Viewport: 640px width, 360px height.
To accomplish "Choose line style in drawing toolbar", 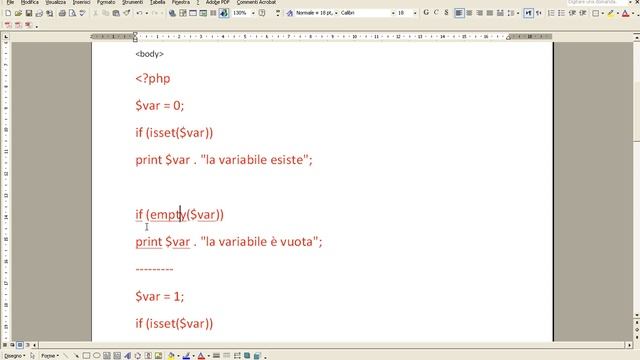I will click(x=216, y=356).
